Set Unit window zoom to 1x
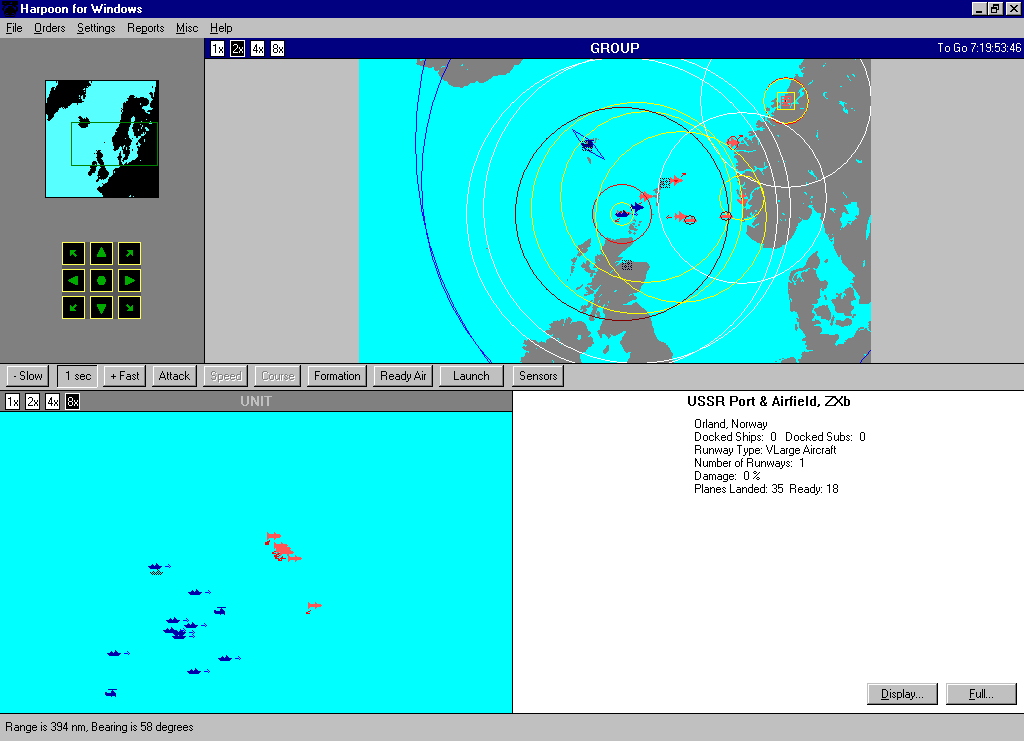Viewport: 1024px width, 741px height. (x=12, y=402)
